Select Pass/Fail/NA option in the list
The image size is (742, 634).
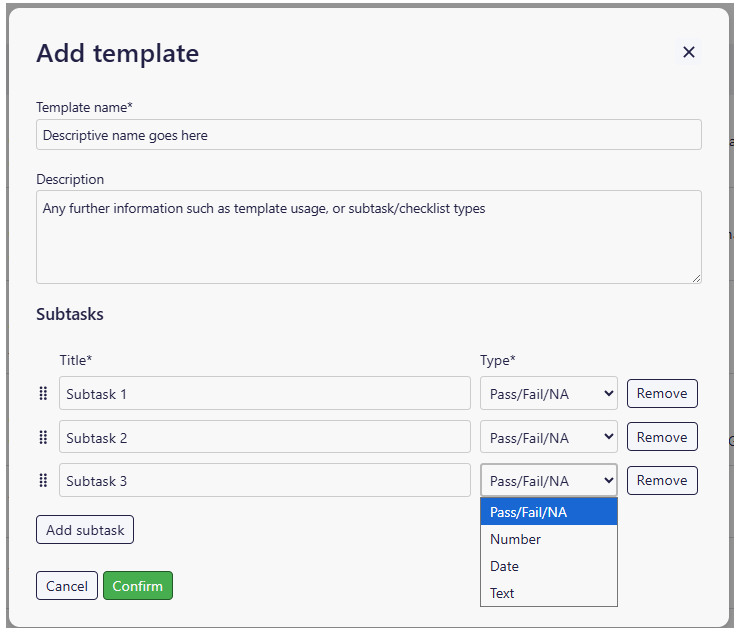pyautogui.click(x=548, y=512)
